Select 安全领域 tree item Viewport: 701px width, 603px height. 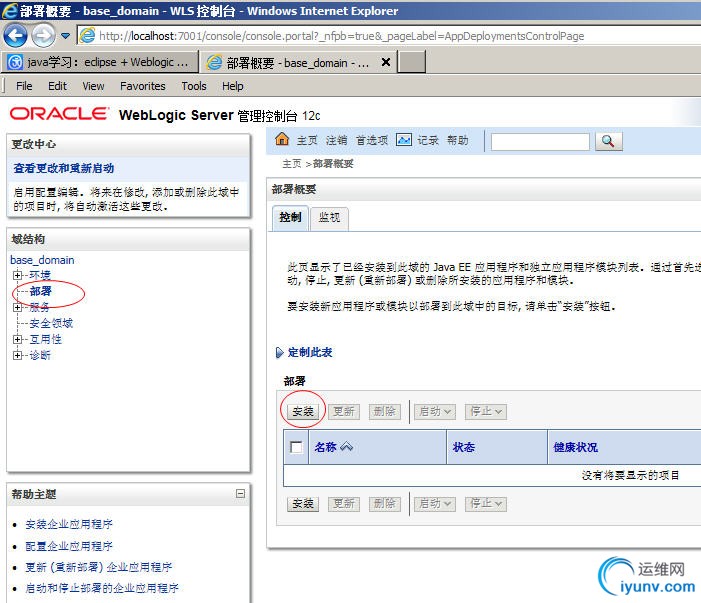pyautogui.click(x=51, y=323)
